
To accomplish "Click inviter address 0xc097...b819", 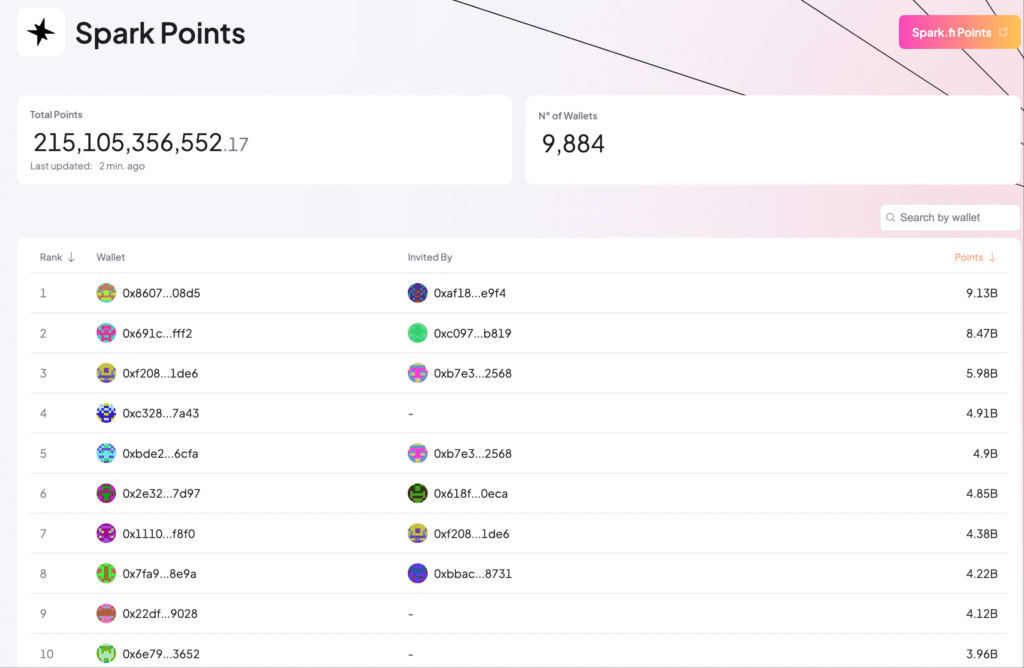I will coord(472,333).
